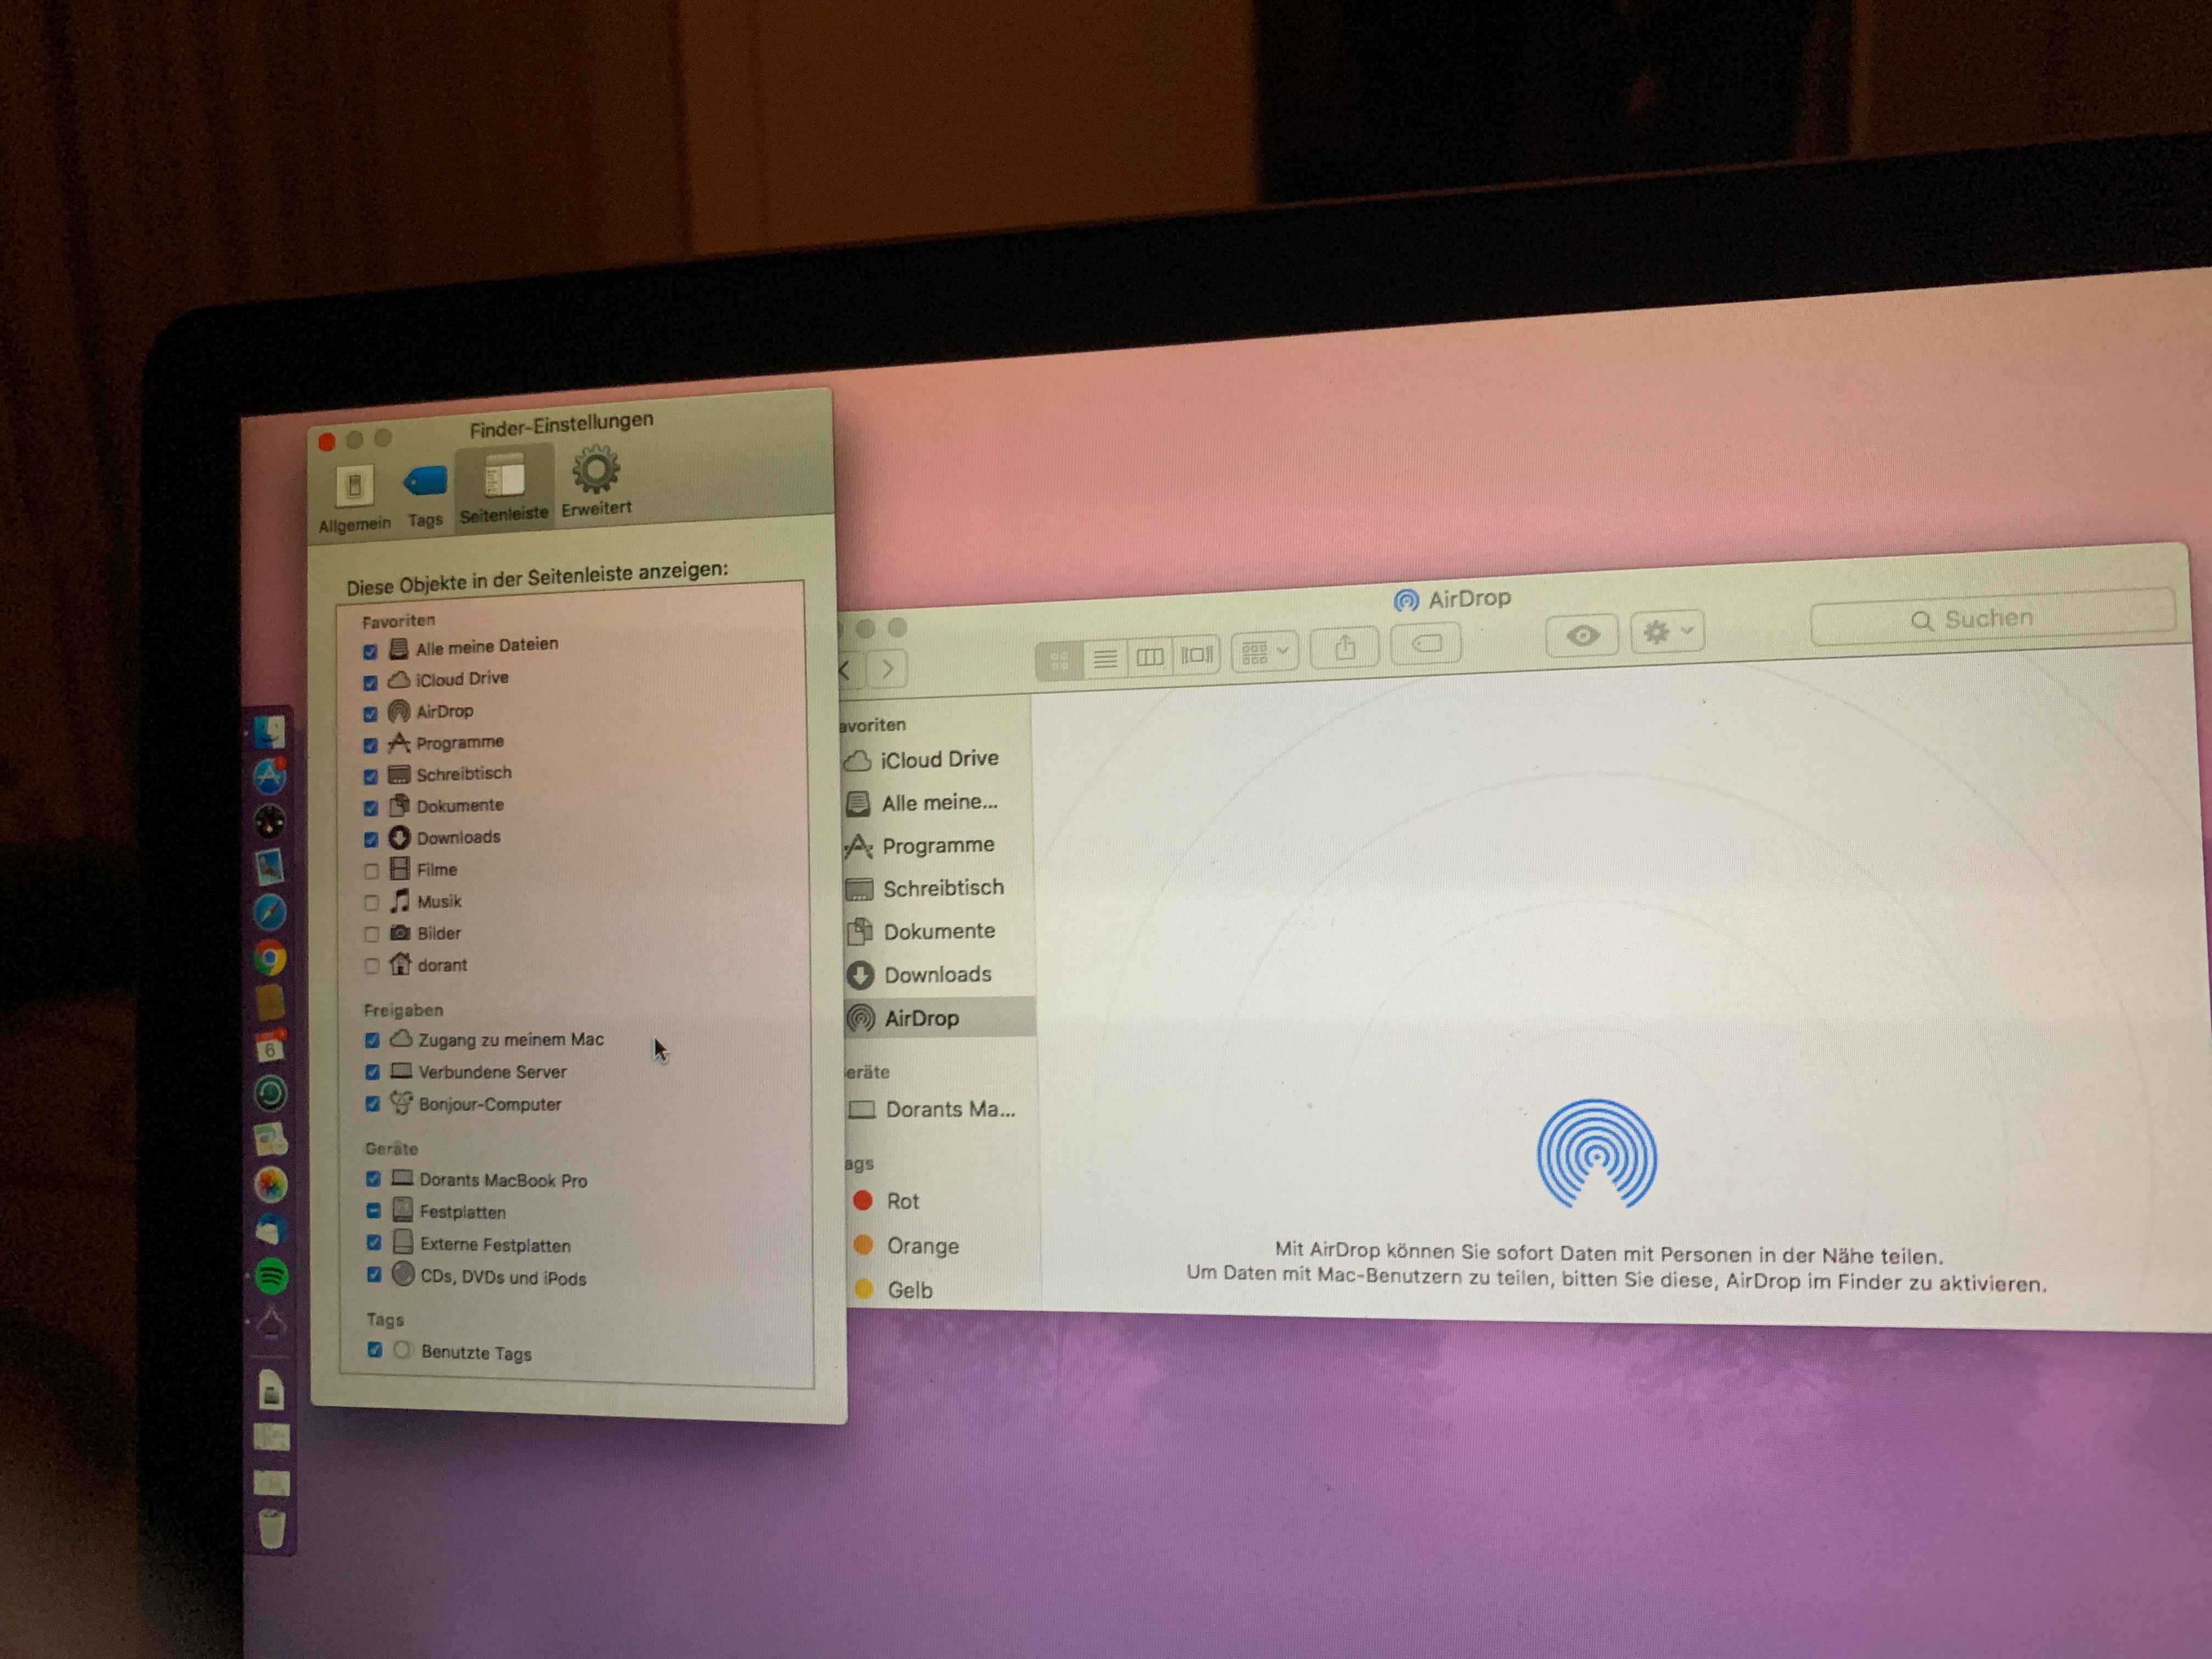Enable the Filme sidebar checkbox
Image resolution: width=2212 pixels, height=1659 pixels.
point(371,871)
